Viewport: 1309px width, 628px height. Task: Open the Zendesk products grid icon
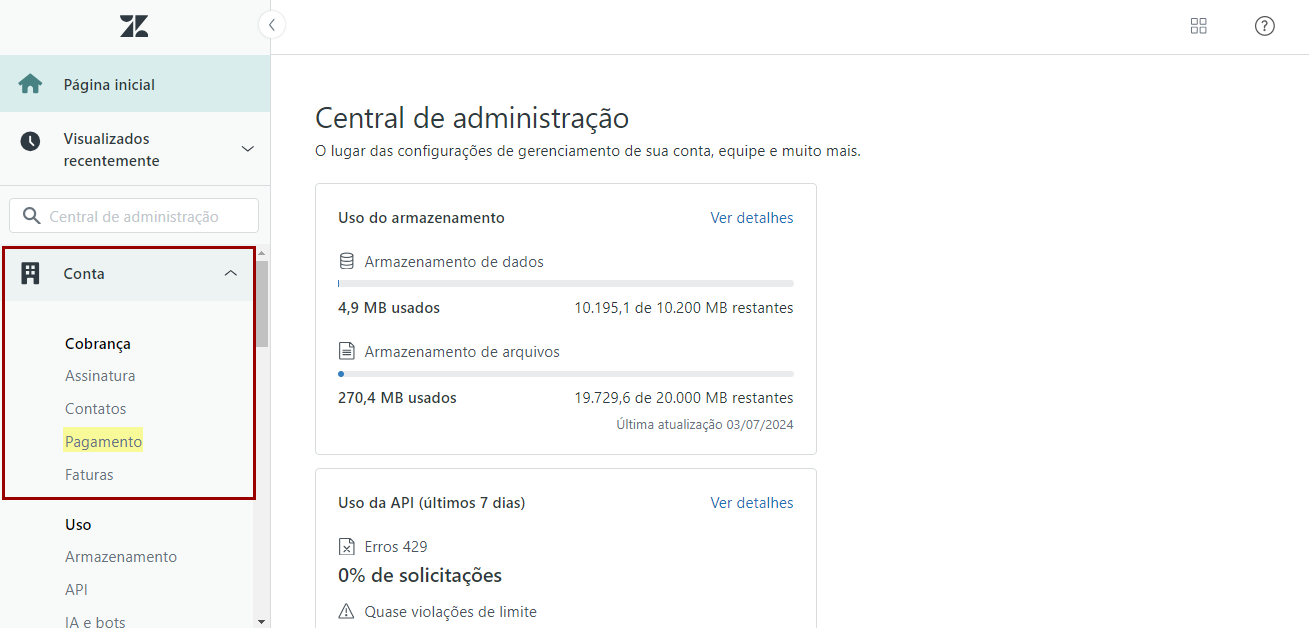[x=1198, y=27]
